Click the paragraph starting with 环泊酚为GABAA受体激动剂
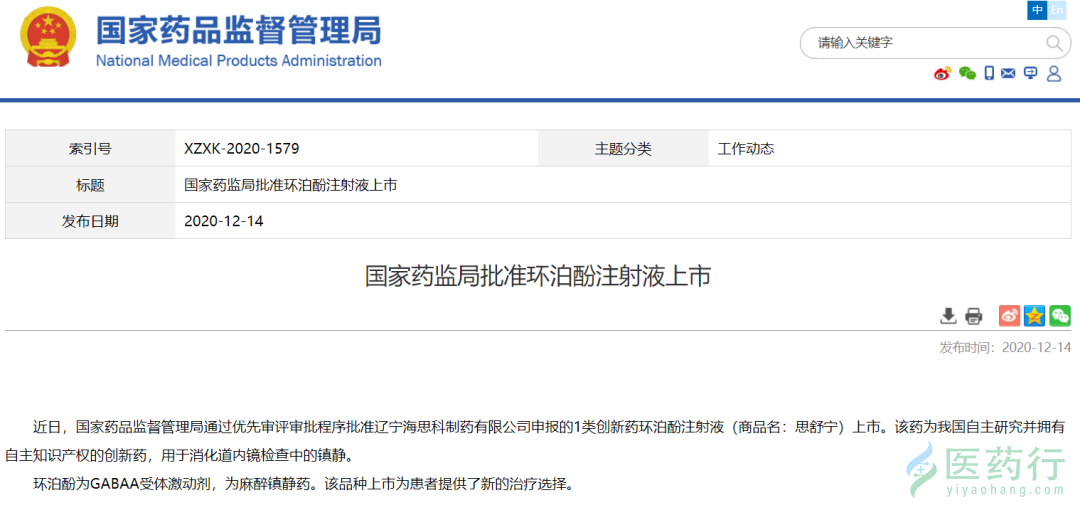 point(303,484)
